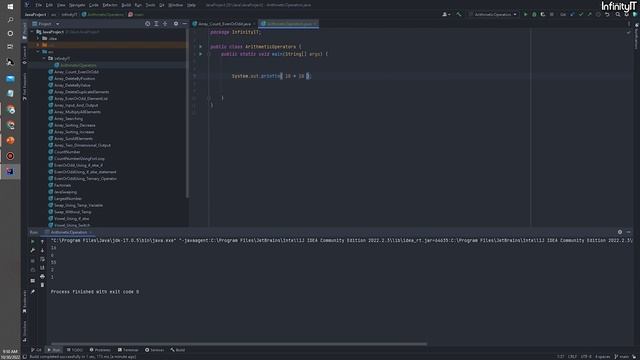The height and width of the screenshot is (360, 640).
Task: Open the File menu
Action: (x=38, y=5)
